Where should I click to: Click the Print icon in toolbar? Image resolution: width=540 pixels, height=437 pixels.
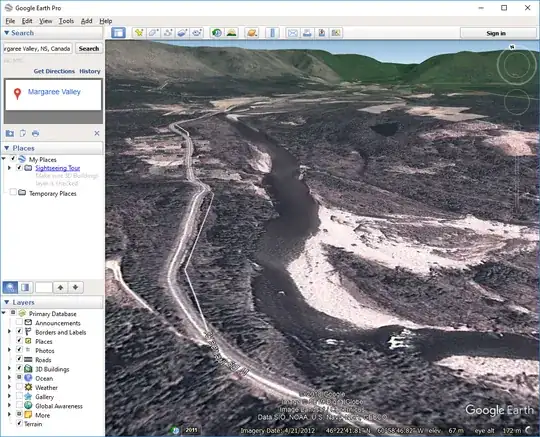pos(307,33)
